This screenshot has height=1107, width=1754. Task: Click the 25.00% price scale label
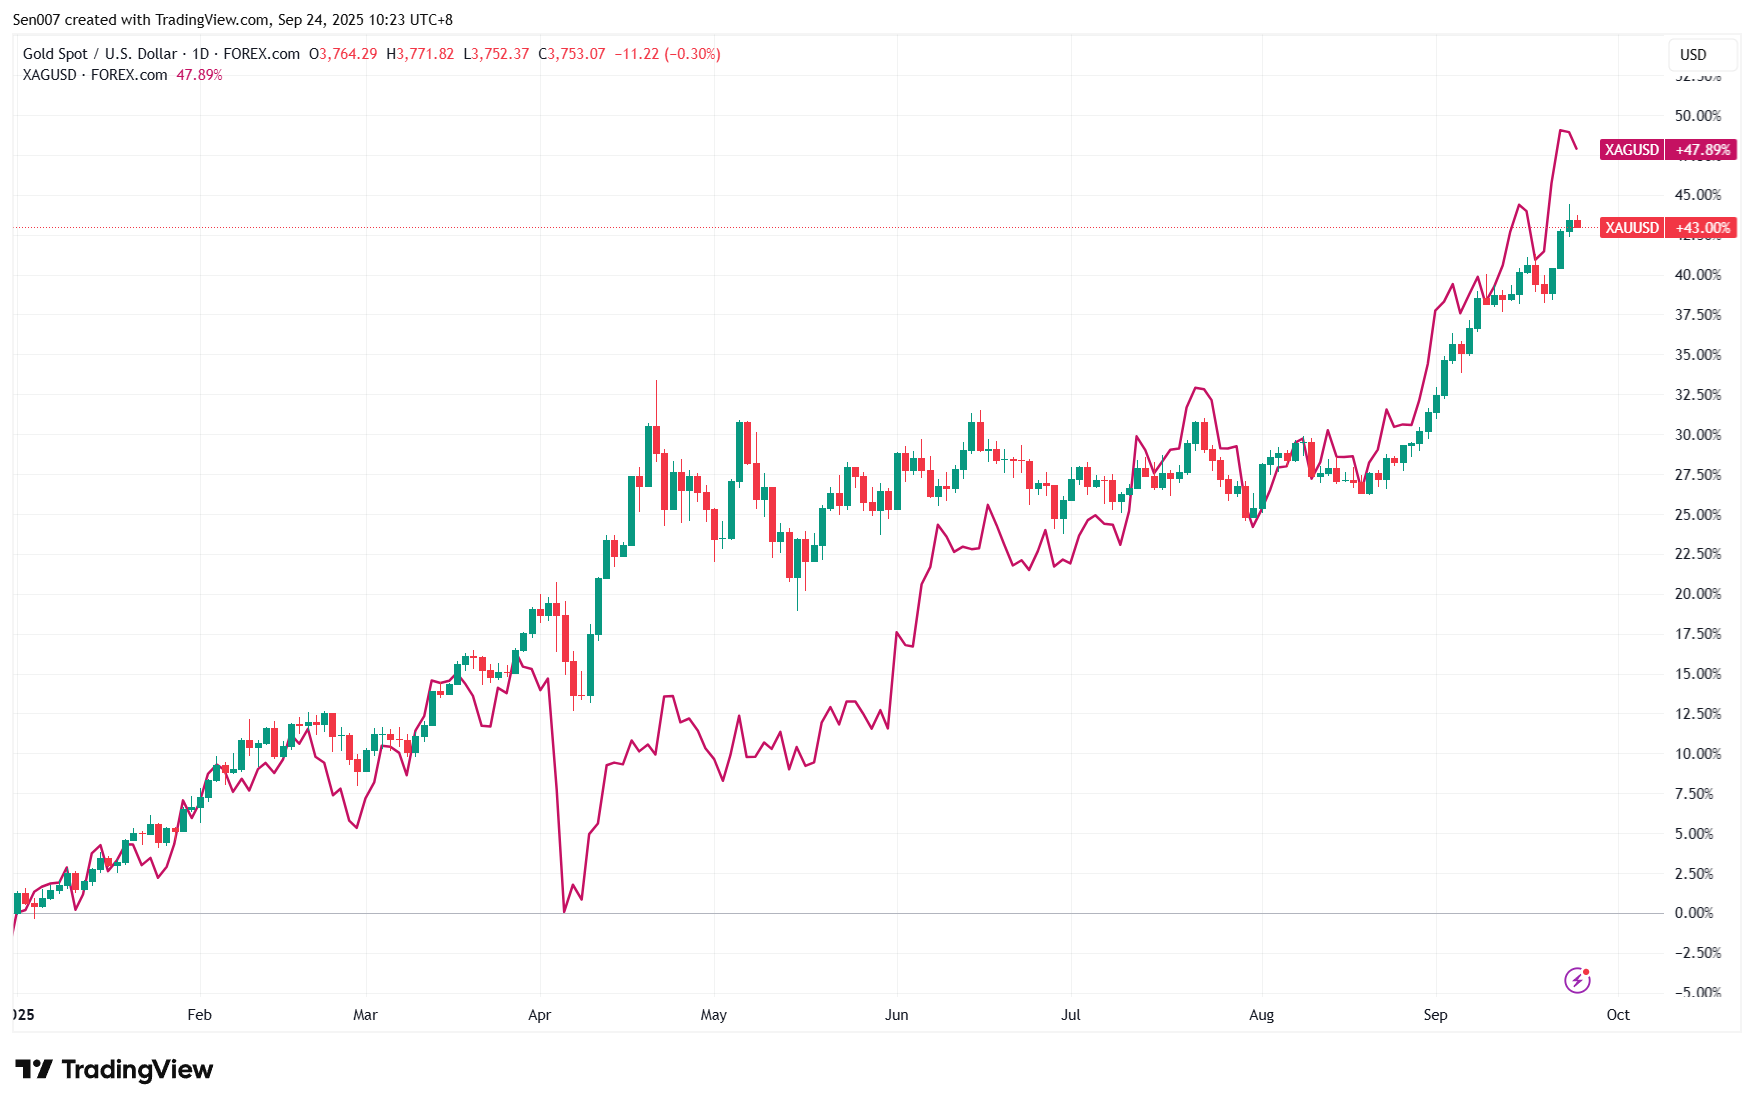[1698, 515]
